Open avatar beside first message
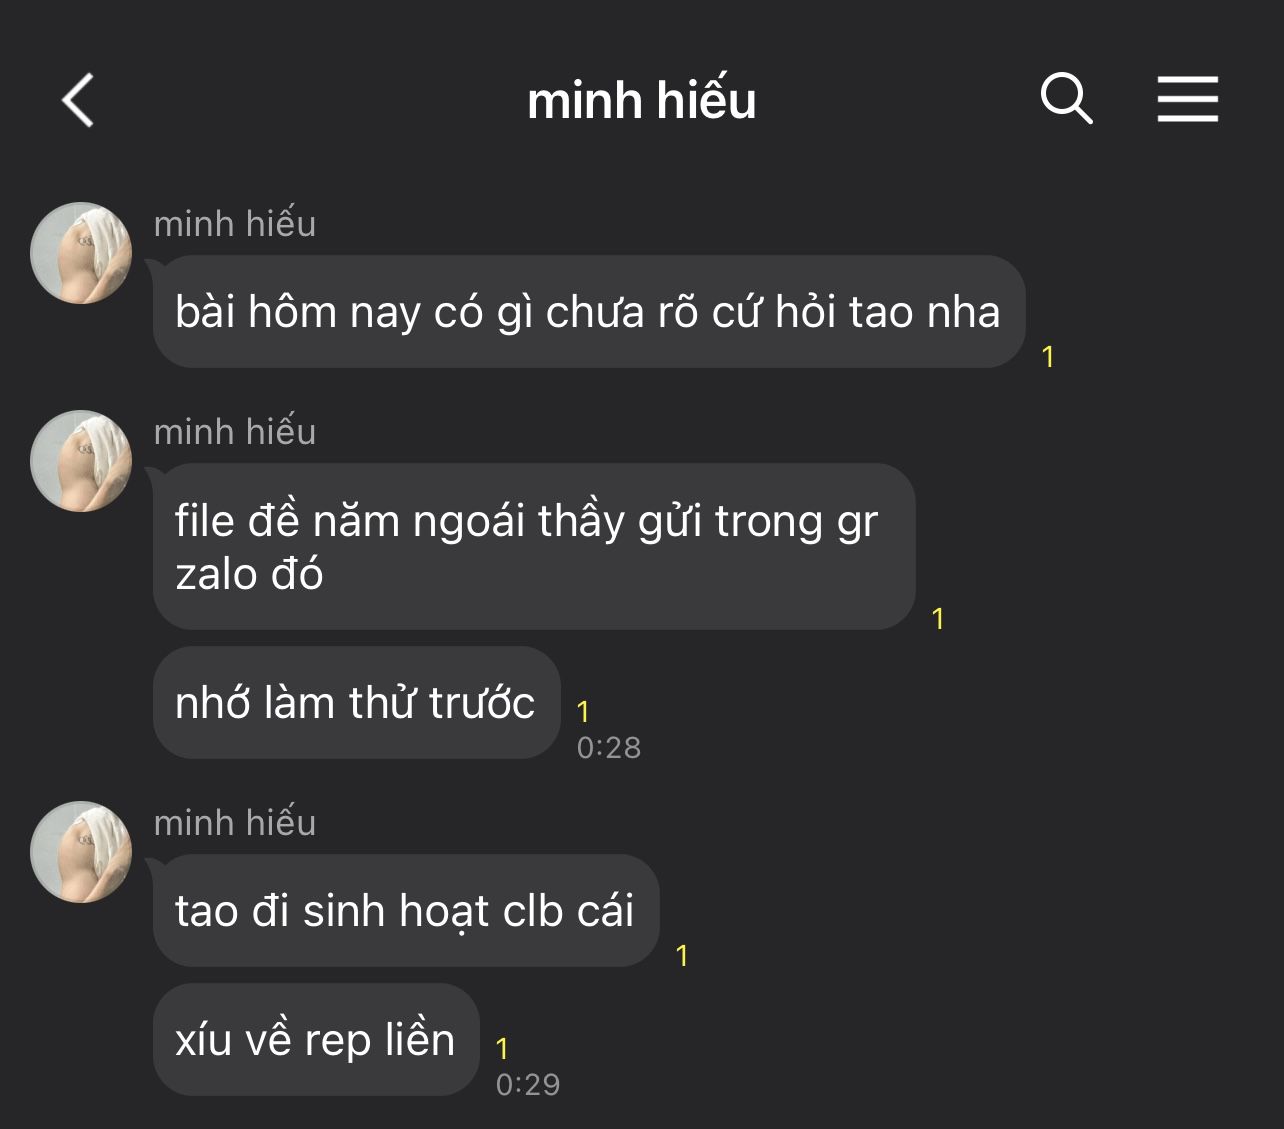Image resolution: width=1284 pixels, height=1129 pixels. [x=81, y=253]
